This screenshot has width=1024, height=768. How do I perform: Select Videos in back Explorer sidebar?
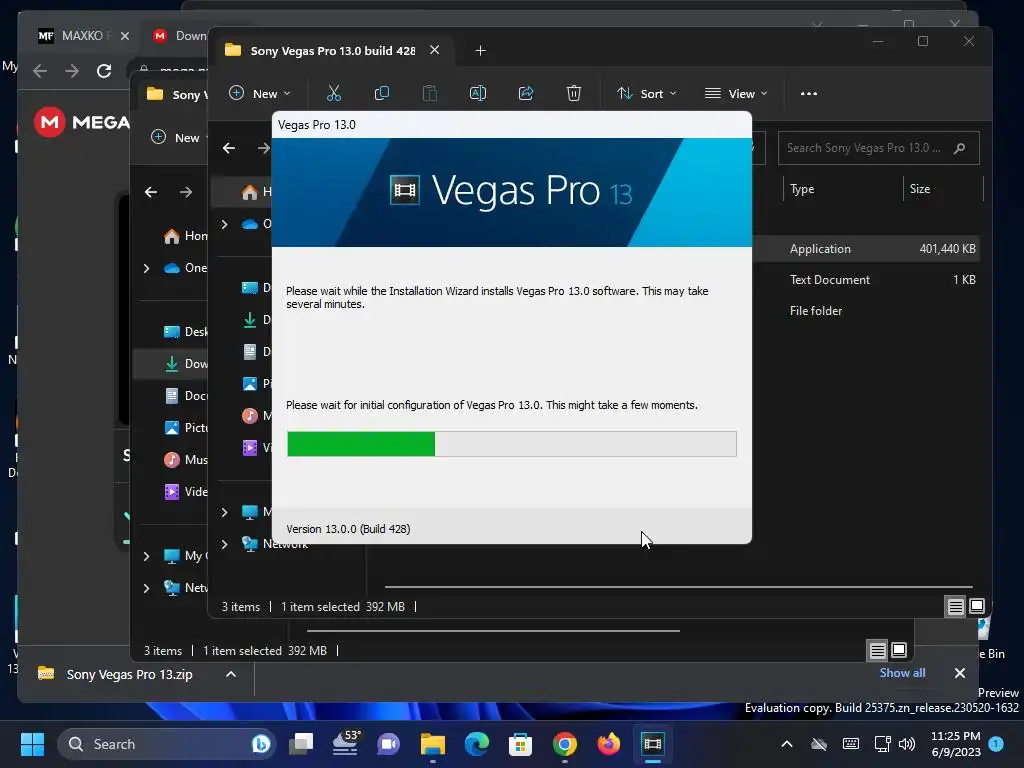pyautogui.click(x=185, y=492)
